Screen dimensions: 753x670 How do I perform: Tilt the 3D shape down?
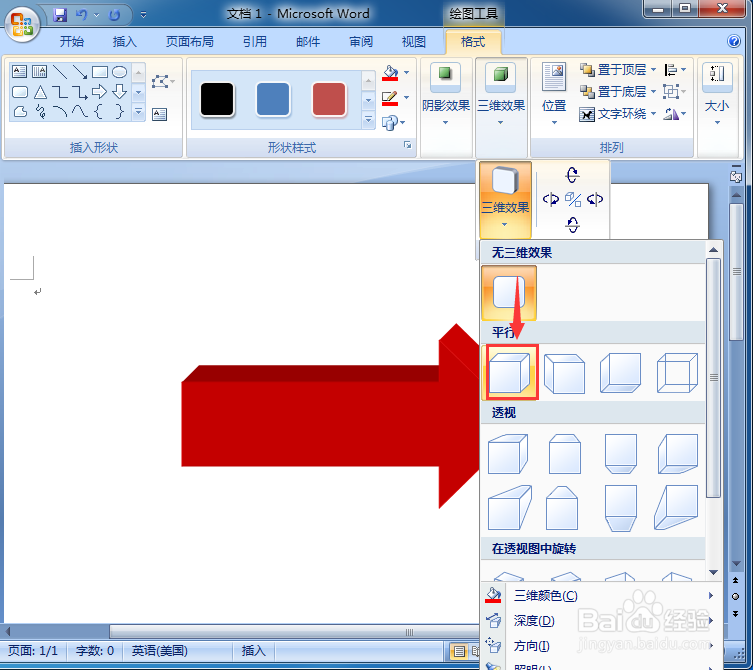572,224
